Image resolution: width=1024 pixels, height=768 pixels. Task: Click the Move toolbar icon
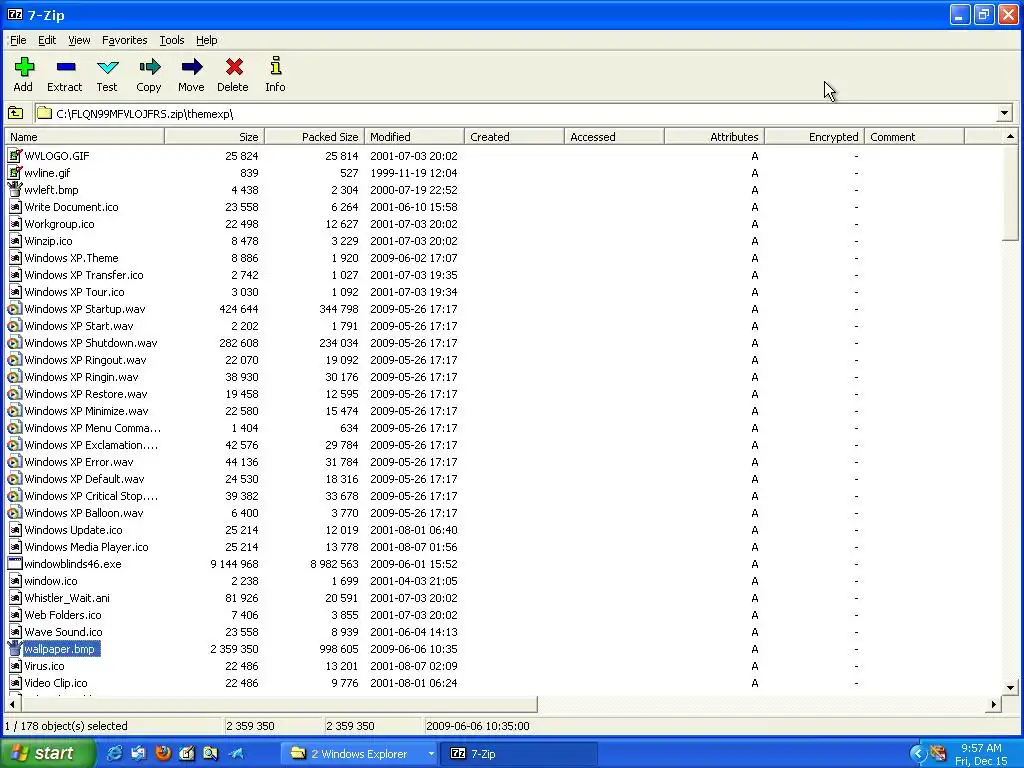click(191, 67)
